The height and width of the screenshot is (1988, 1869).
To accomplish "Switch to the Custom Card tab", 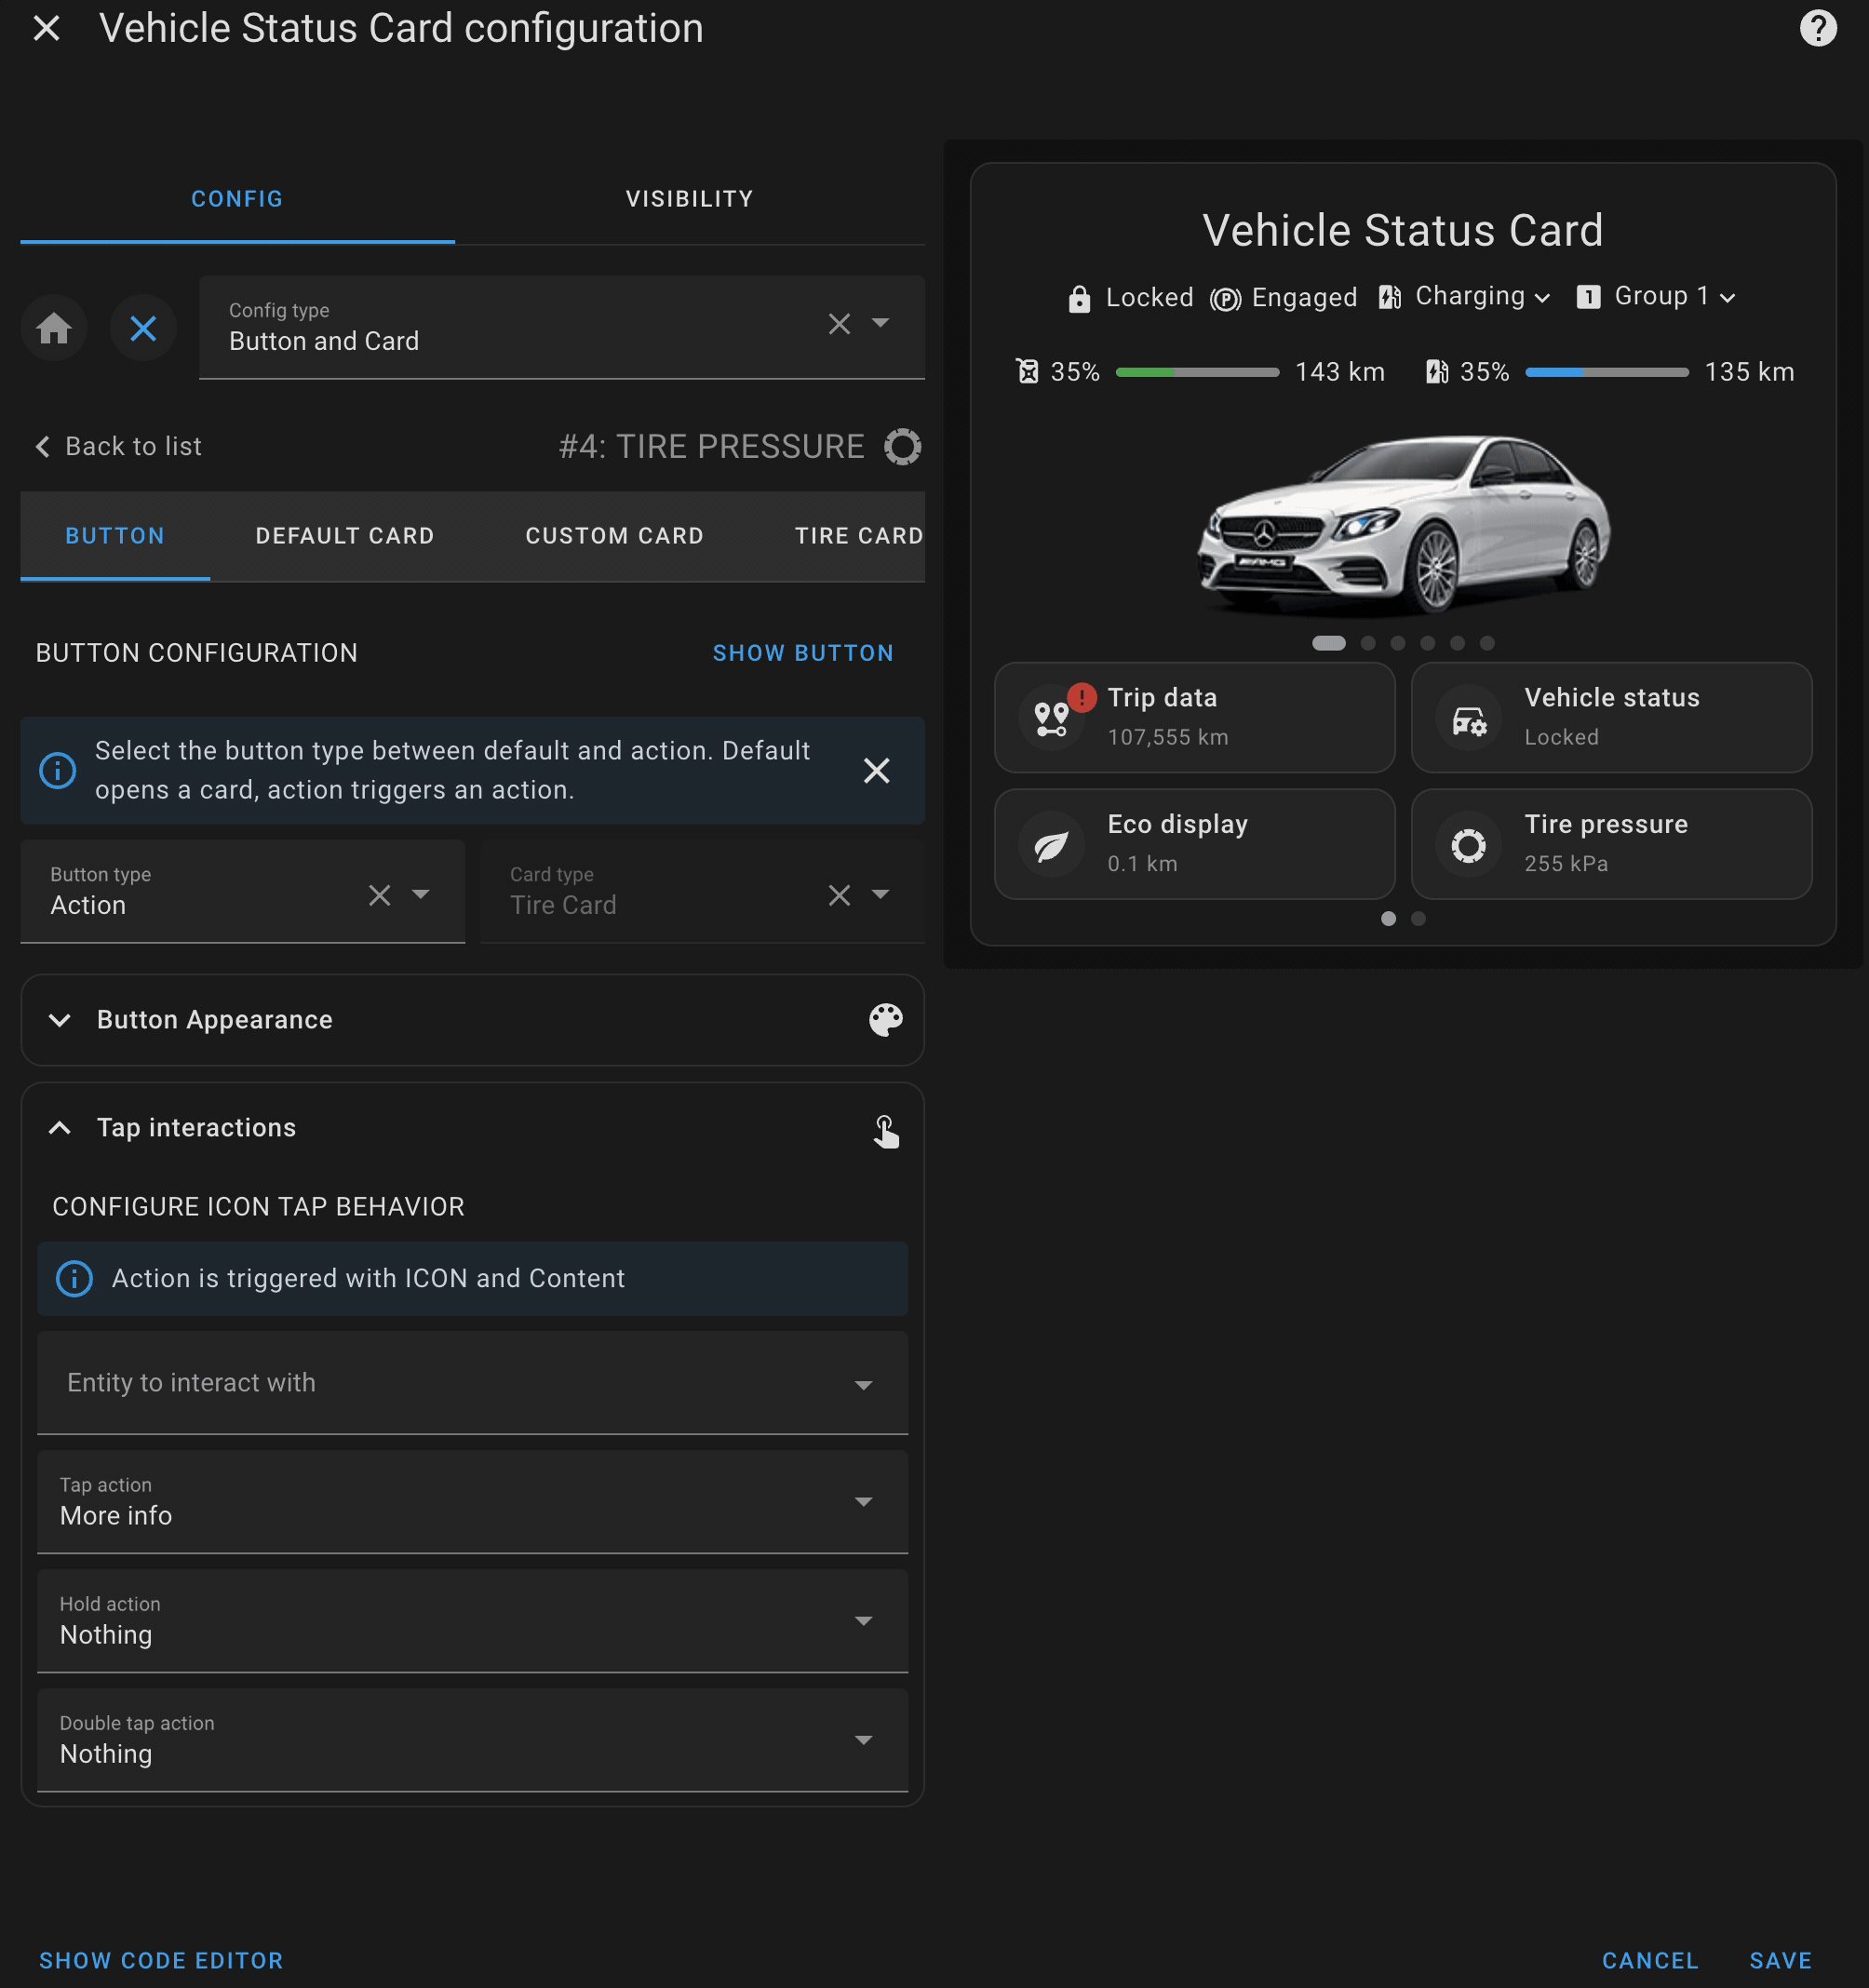I will pyautogui.click(x=614, y=536).
